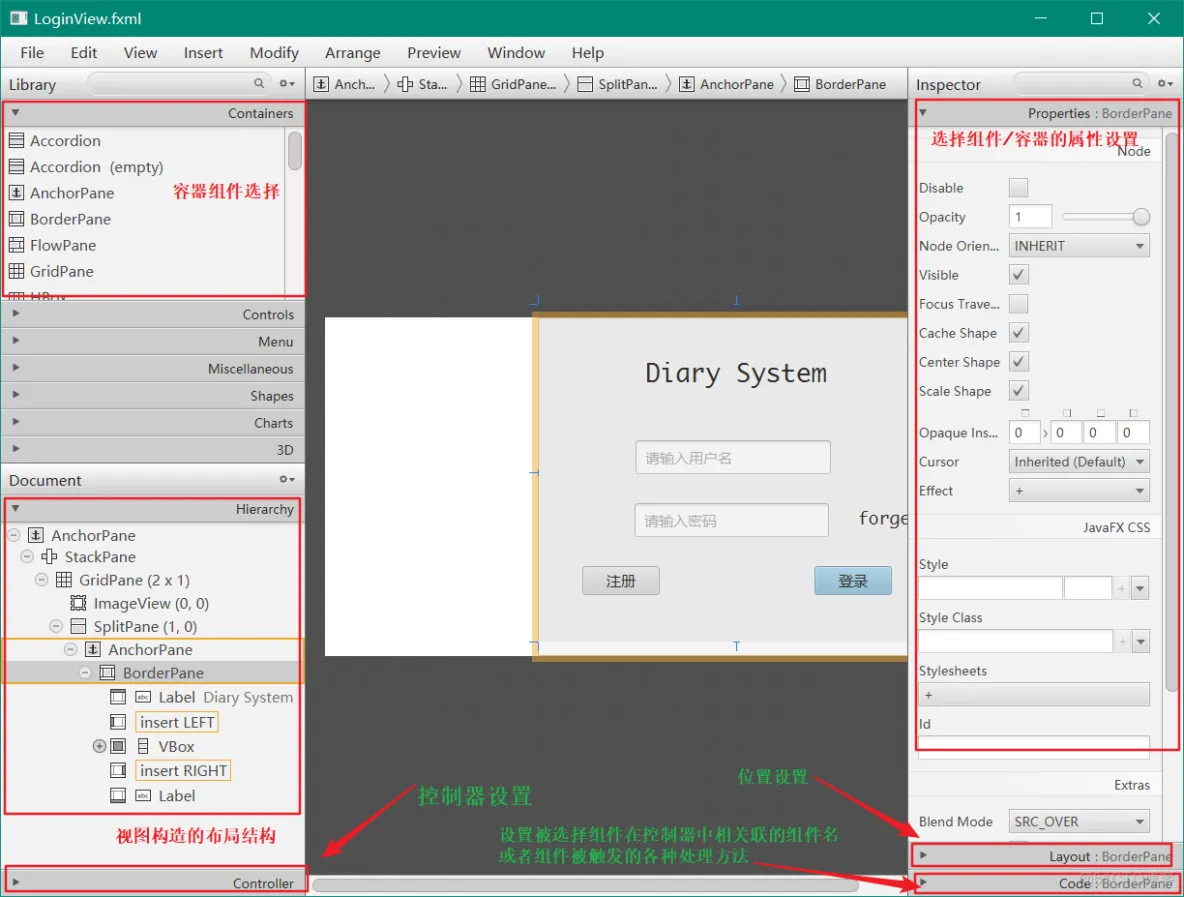Open the Arrange menu

(353, 53)
